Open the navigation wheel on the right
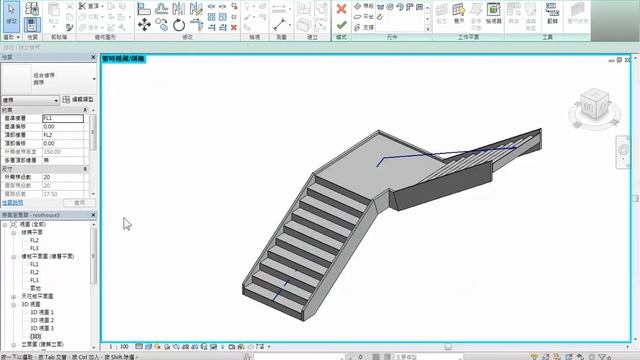The width and height of the screenshot is (640, 360). [x=623, y=151]
